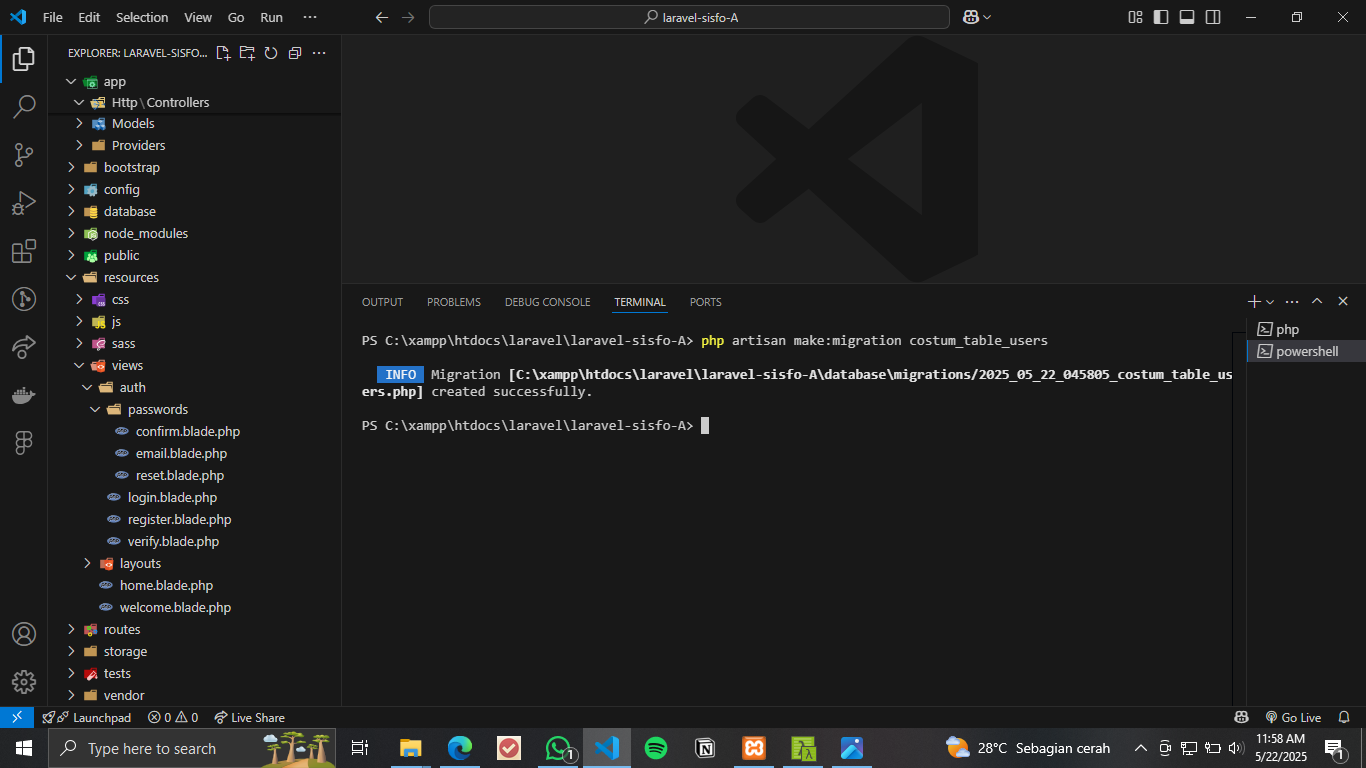Expand the database folder
The width and height of the screenshot is (1366, 768).
tap(129, 211)
